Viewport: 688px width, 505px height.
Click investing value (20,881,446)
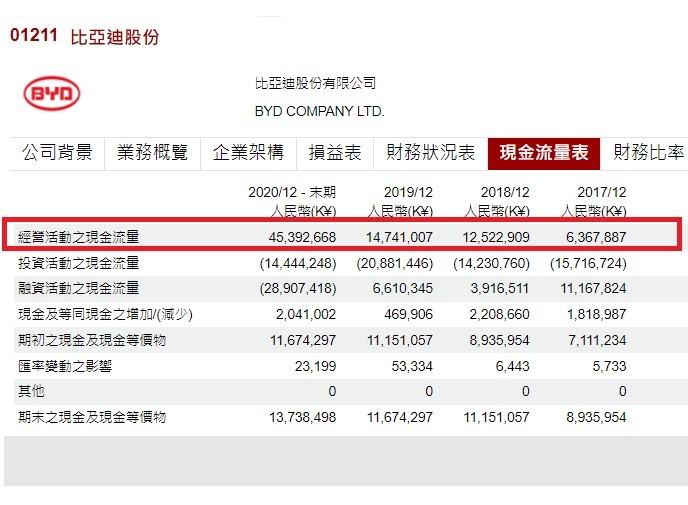click(x=395, y=263)
